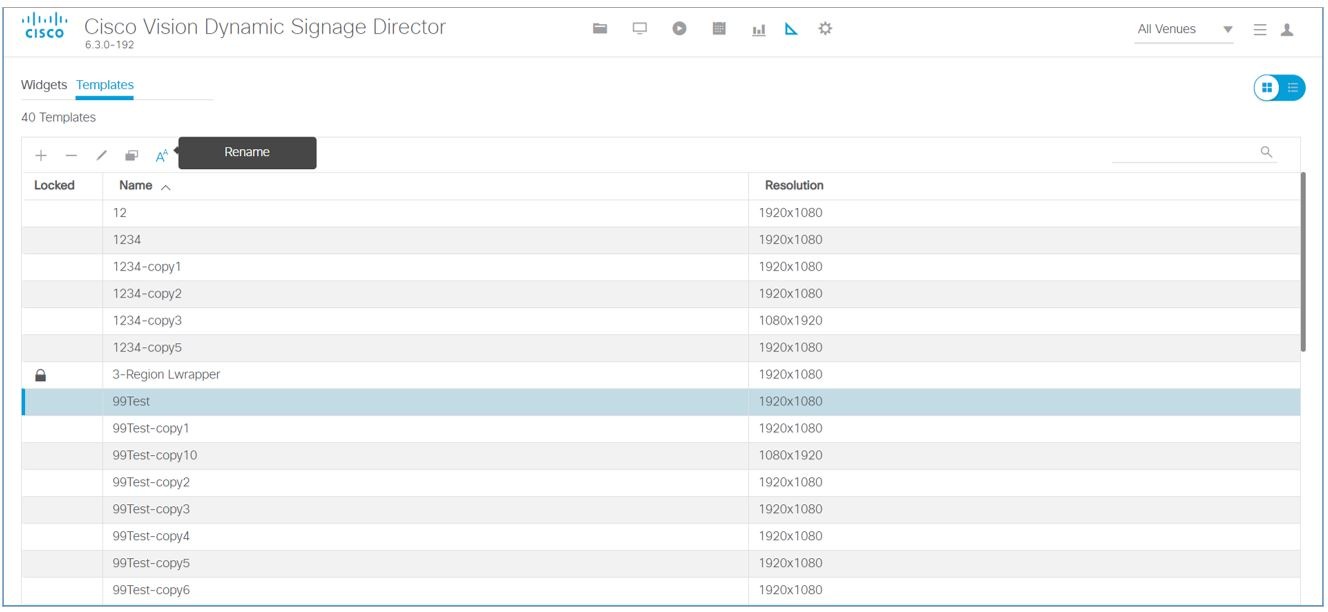Click the 40 Templates count label

pyautogui.click(x=58, y=118)
